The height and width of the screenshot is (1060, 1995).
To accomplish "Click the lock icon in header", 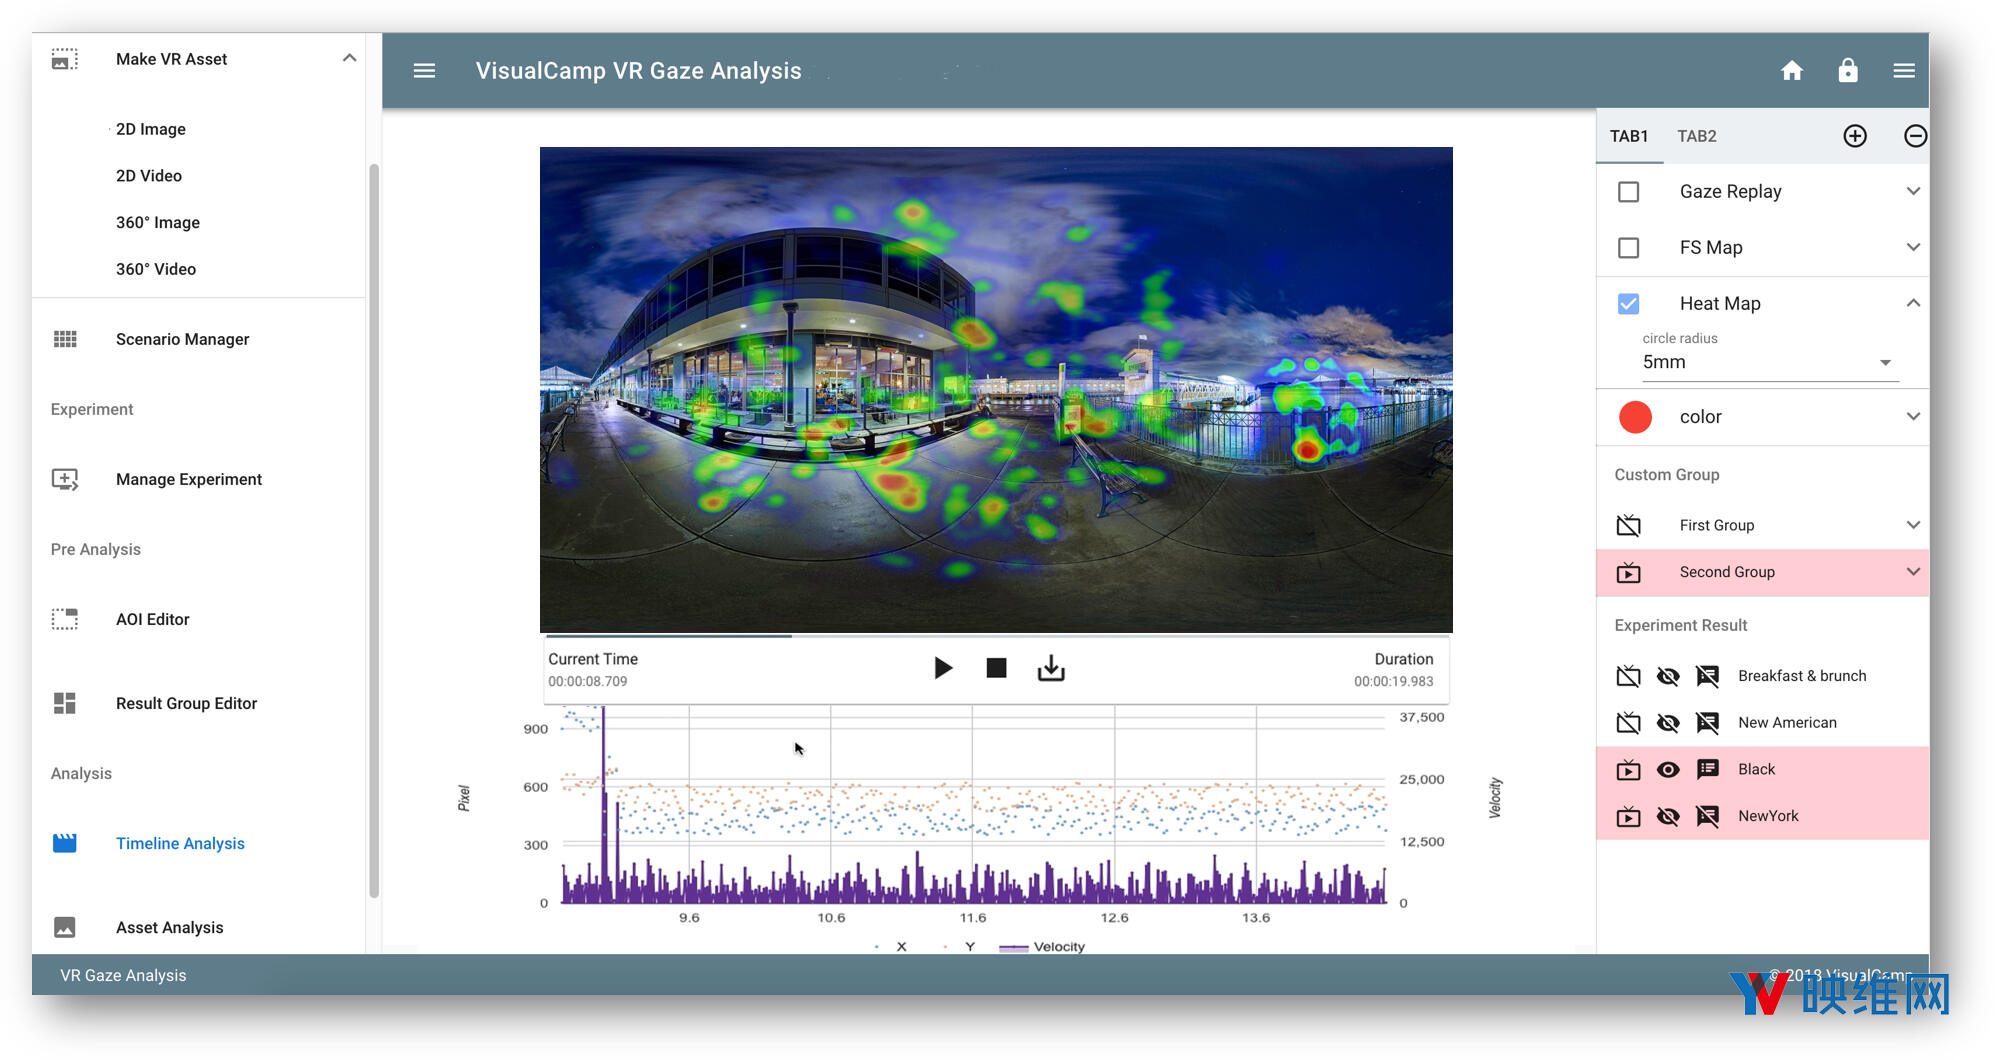I will (x=1847, y=71).
